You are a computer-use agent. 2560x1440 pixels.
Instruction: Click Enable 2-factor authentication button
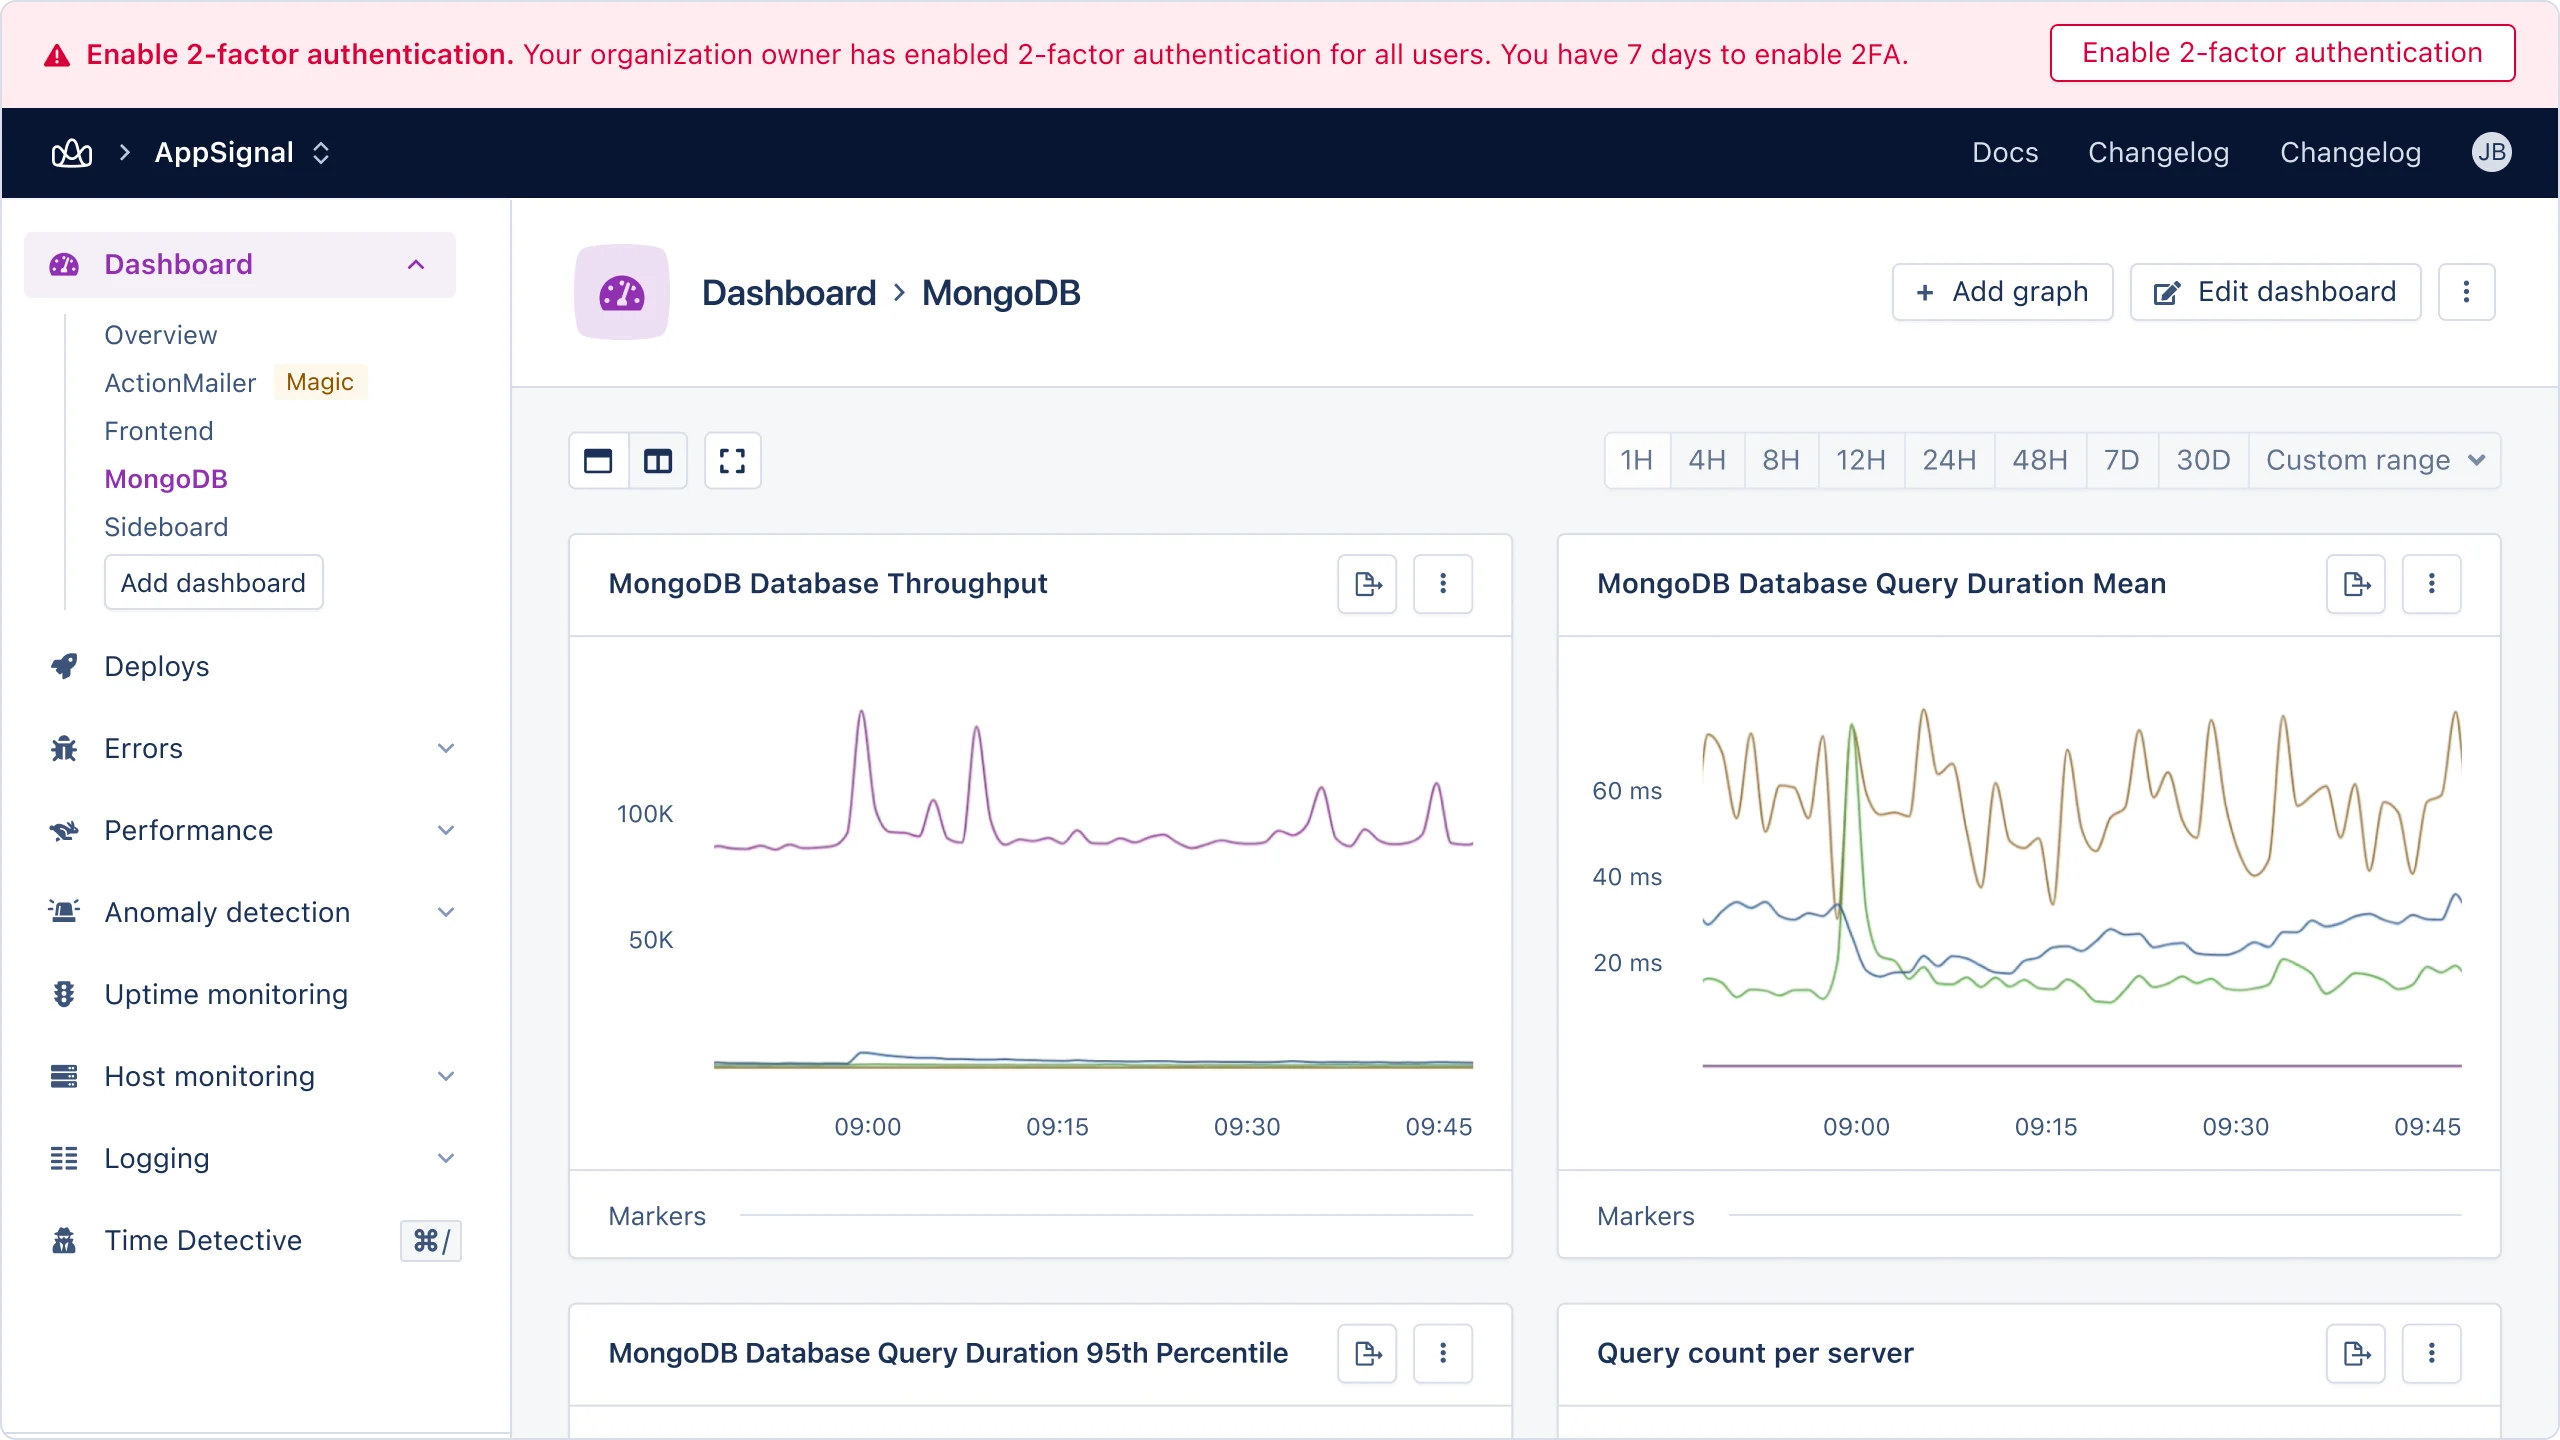pyautogui.click(x=2282, y=53)
